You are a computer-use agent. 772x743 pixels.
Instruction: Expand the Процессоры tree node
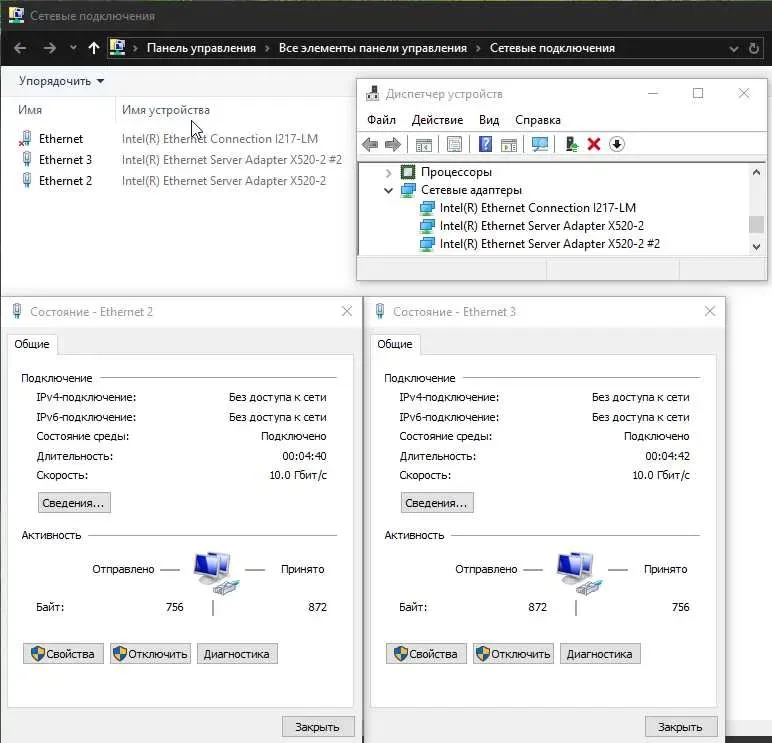tap(388, 173)
